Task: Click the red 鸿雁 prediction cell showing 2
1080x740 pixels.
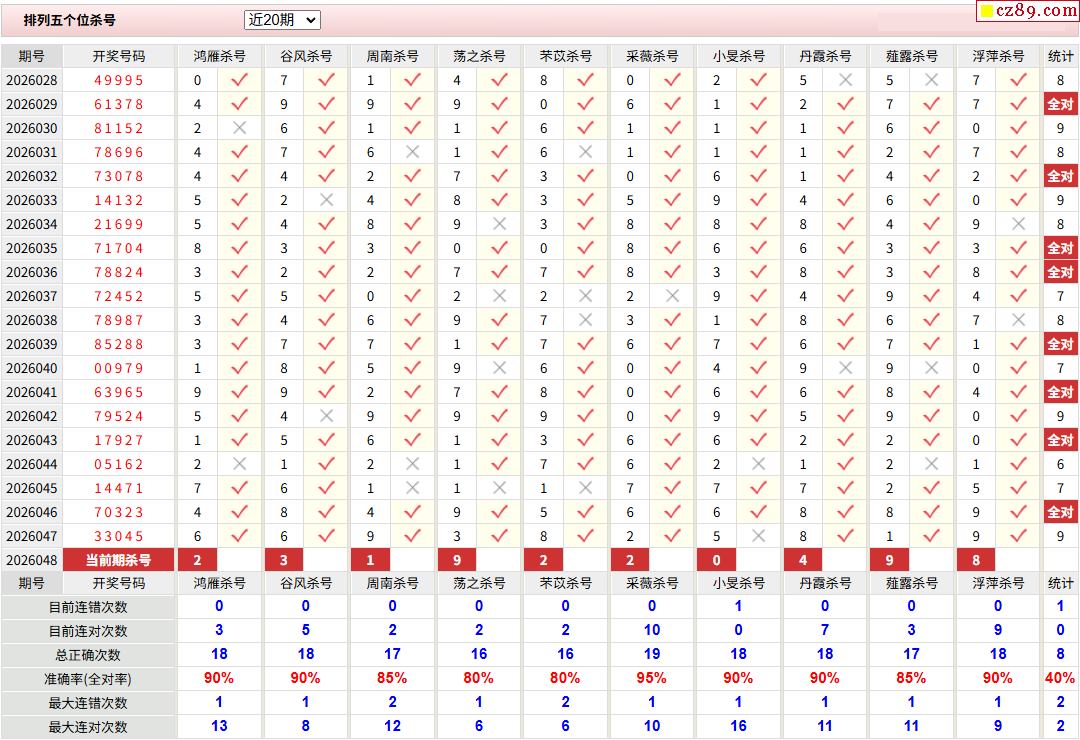Action: click(x=198, y=560)
